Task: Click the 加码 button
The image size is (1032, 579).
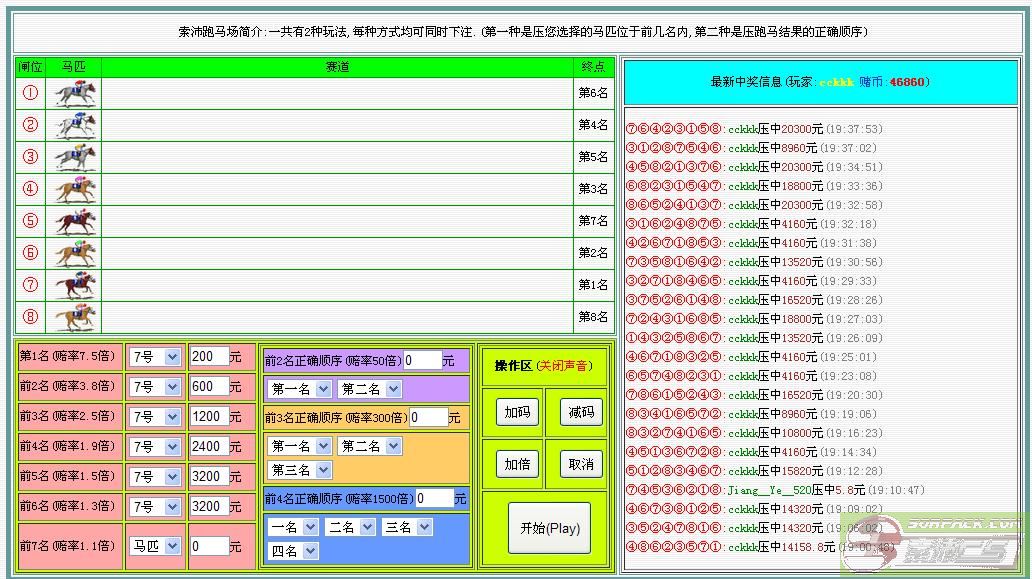Action: [518, 411]
